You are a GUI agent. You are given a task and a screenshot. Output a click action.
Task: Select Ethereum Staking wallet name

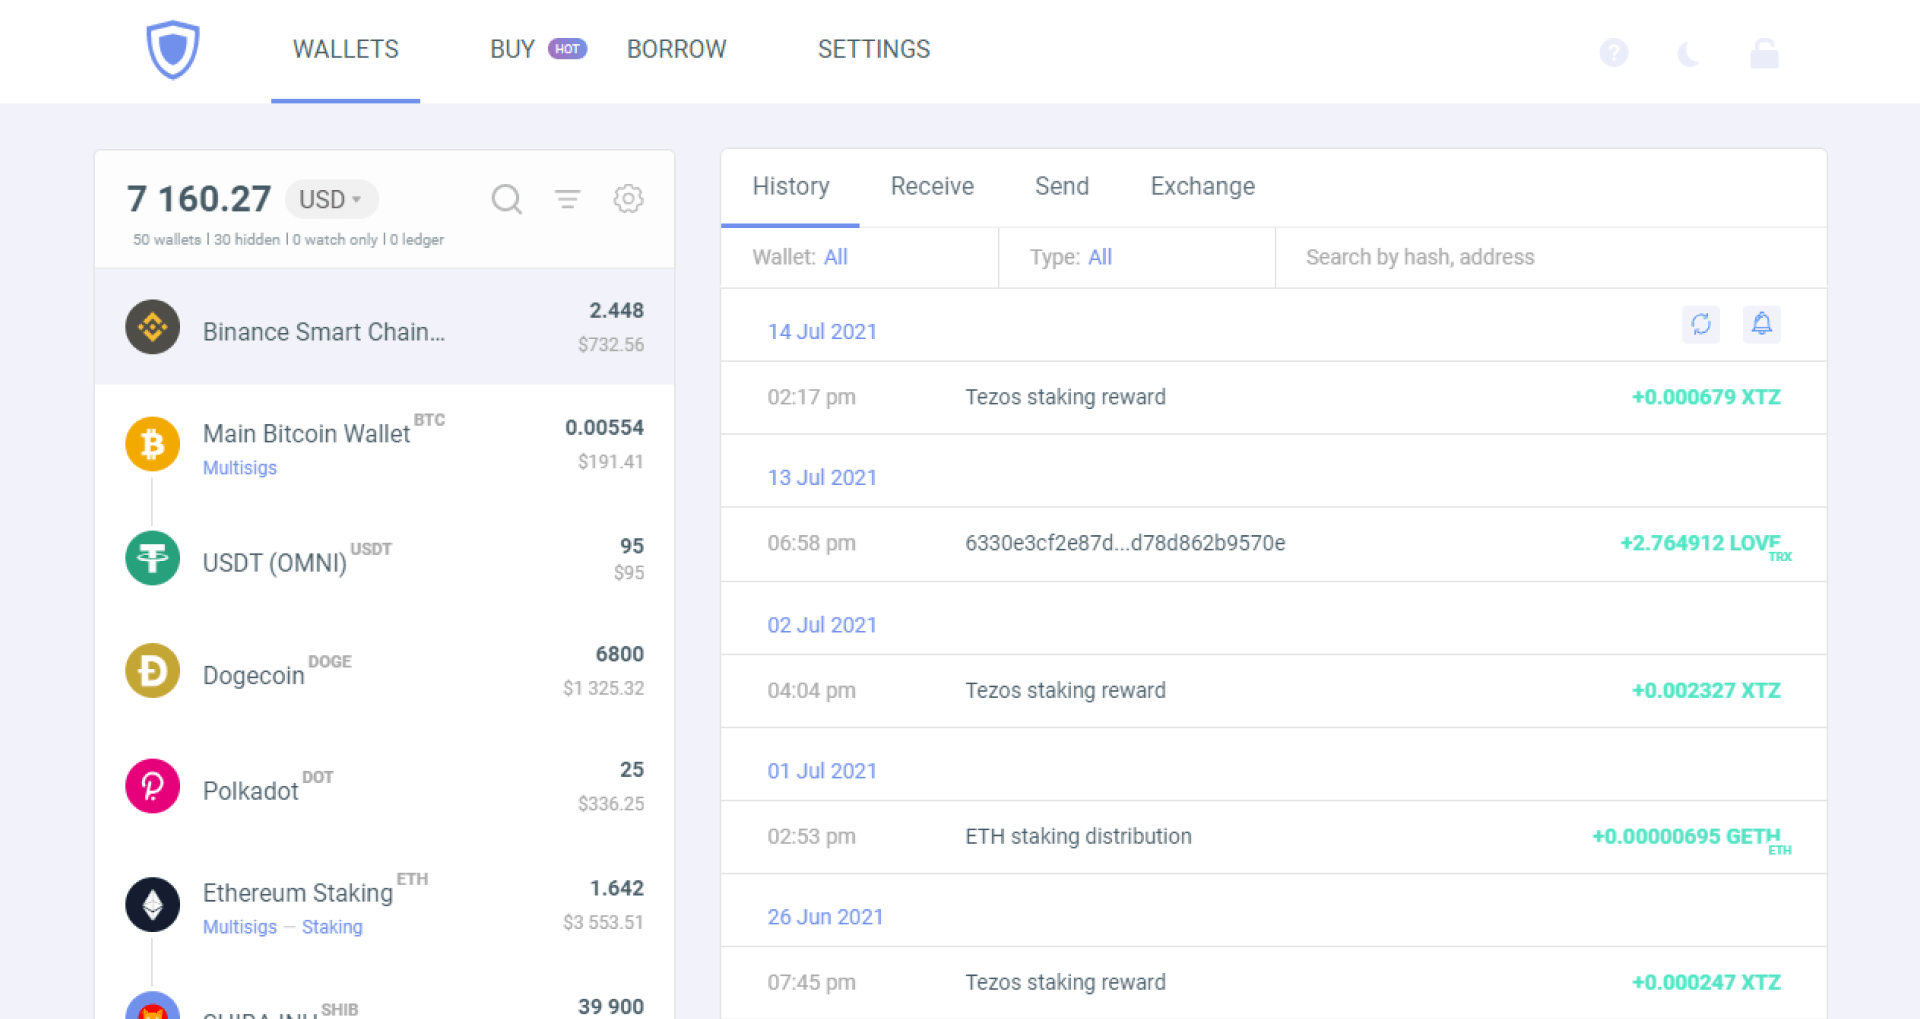pos(298,893)
